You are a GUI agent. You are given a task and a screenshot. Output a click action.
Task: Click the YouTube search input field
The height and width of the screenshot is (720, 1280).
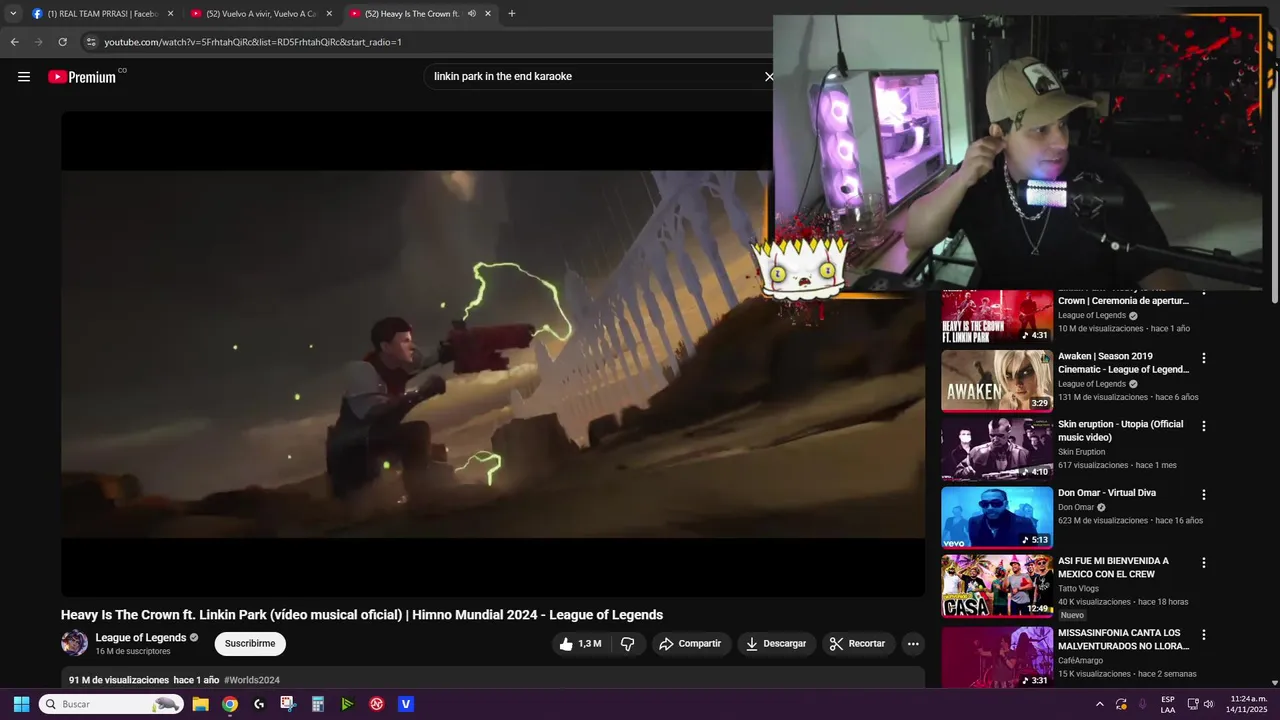595,76
